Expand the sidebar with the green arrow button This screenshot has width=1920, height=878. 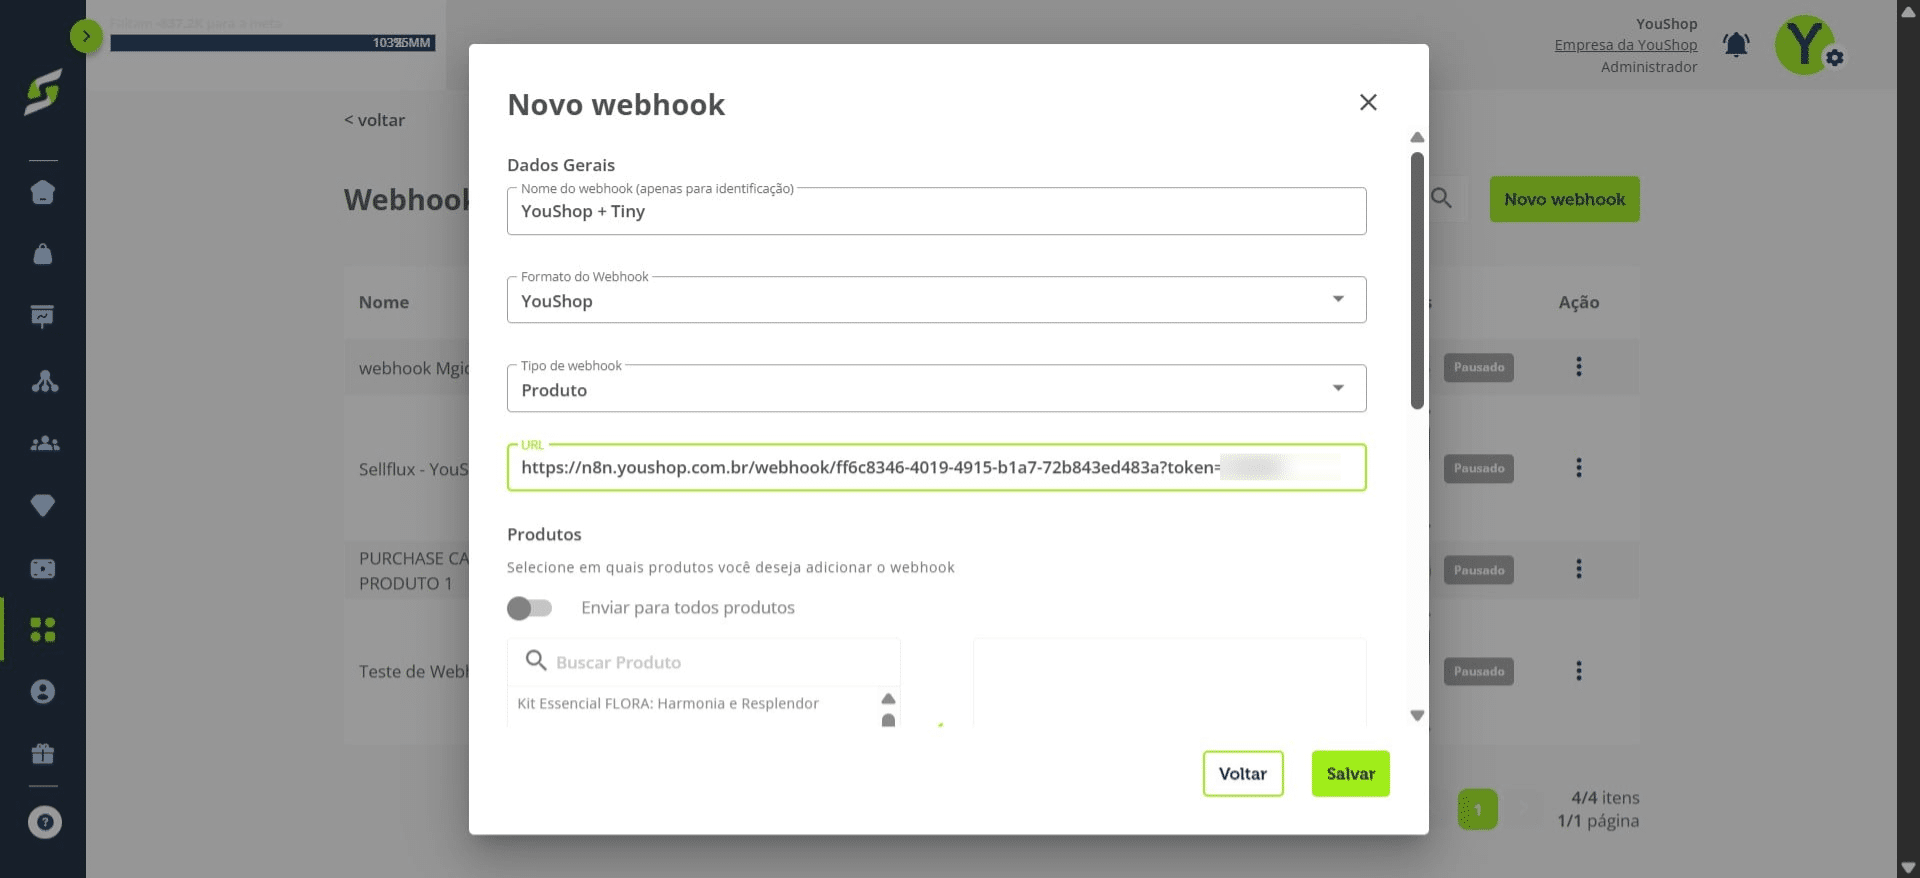click(86, 37)
